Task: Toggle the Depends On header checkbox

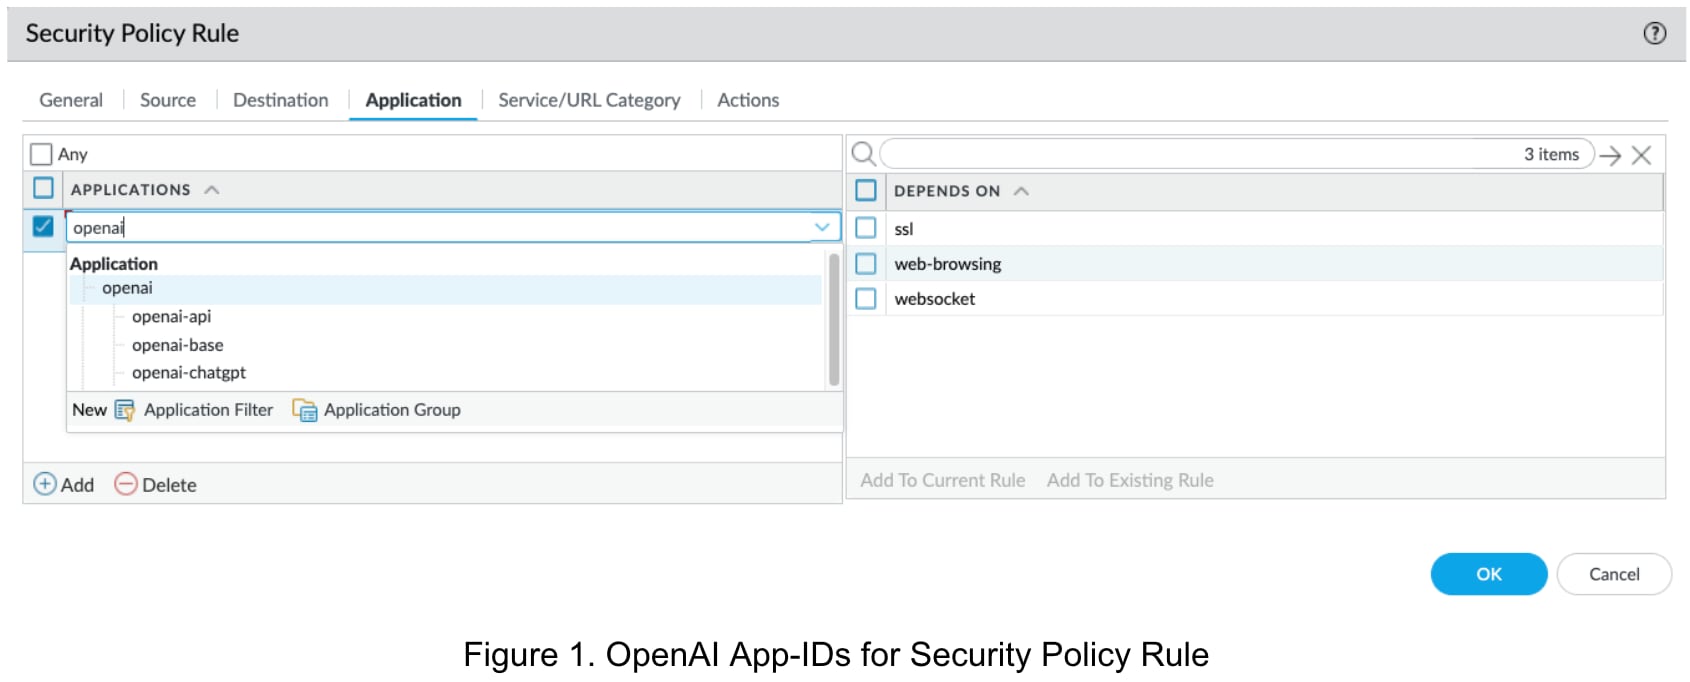Action: tap(866, 190)
